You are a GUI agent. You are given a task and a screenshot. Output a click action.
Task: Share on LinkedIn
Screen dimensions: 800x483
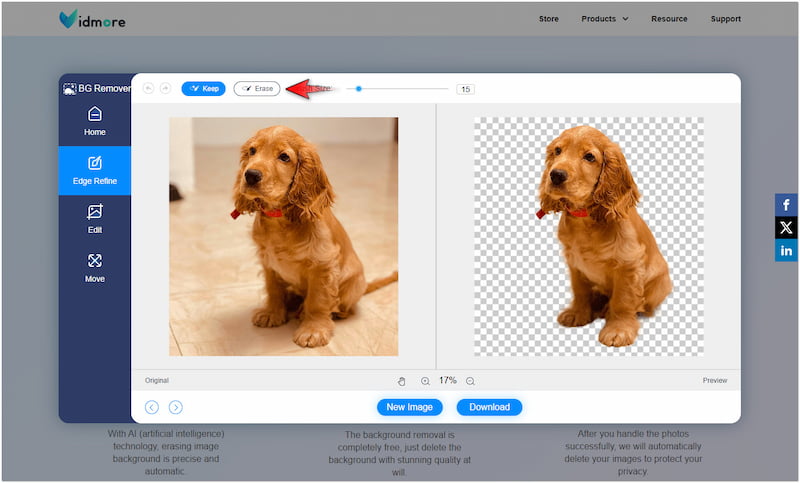[786, 251]
